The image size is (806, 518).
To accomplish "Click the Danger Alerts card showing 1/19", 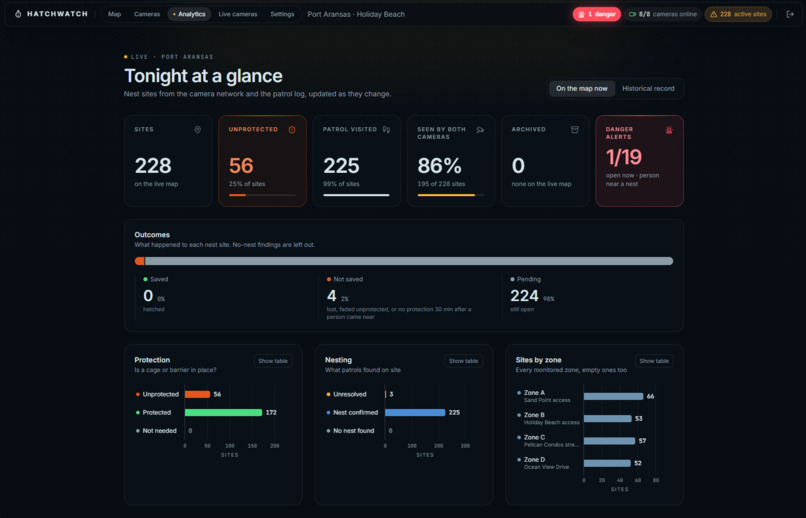I will click(639, 161).
